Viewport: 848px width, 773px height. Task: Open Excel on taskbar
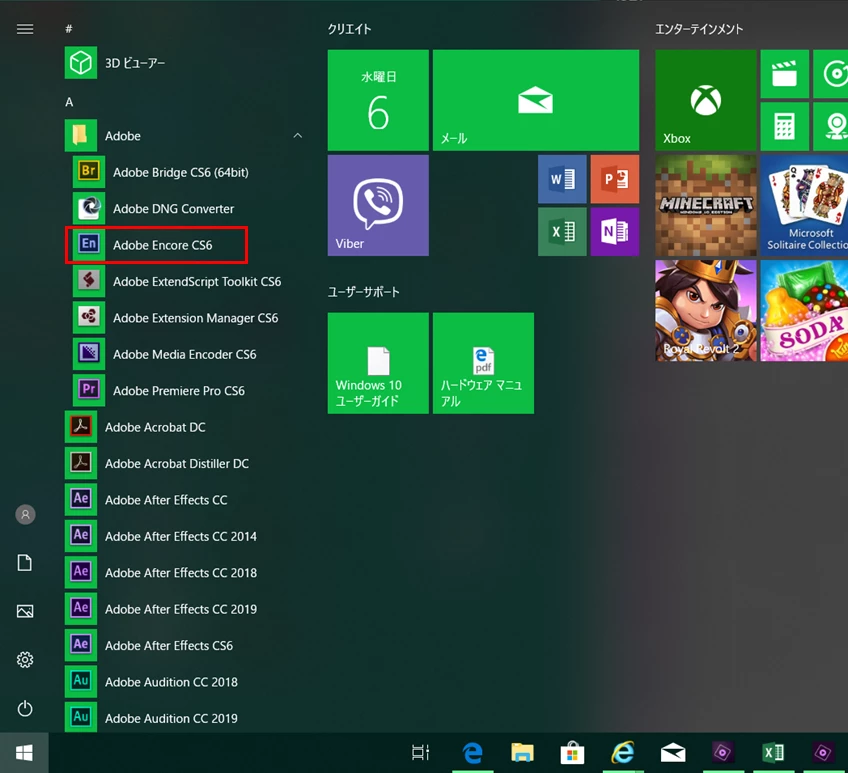point(773,752)
